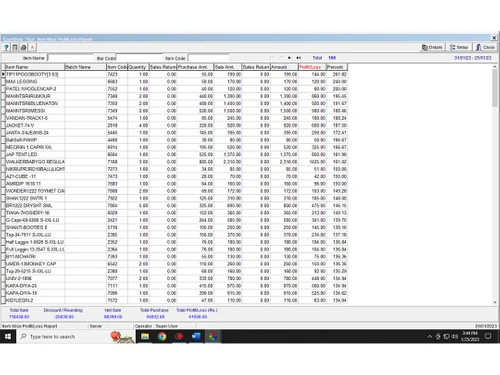Click the Sale Amt. column header
Viewport: 500px width, 375px height.
tap(228, 67)
